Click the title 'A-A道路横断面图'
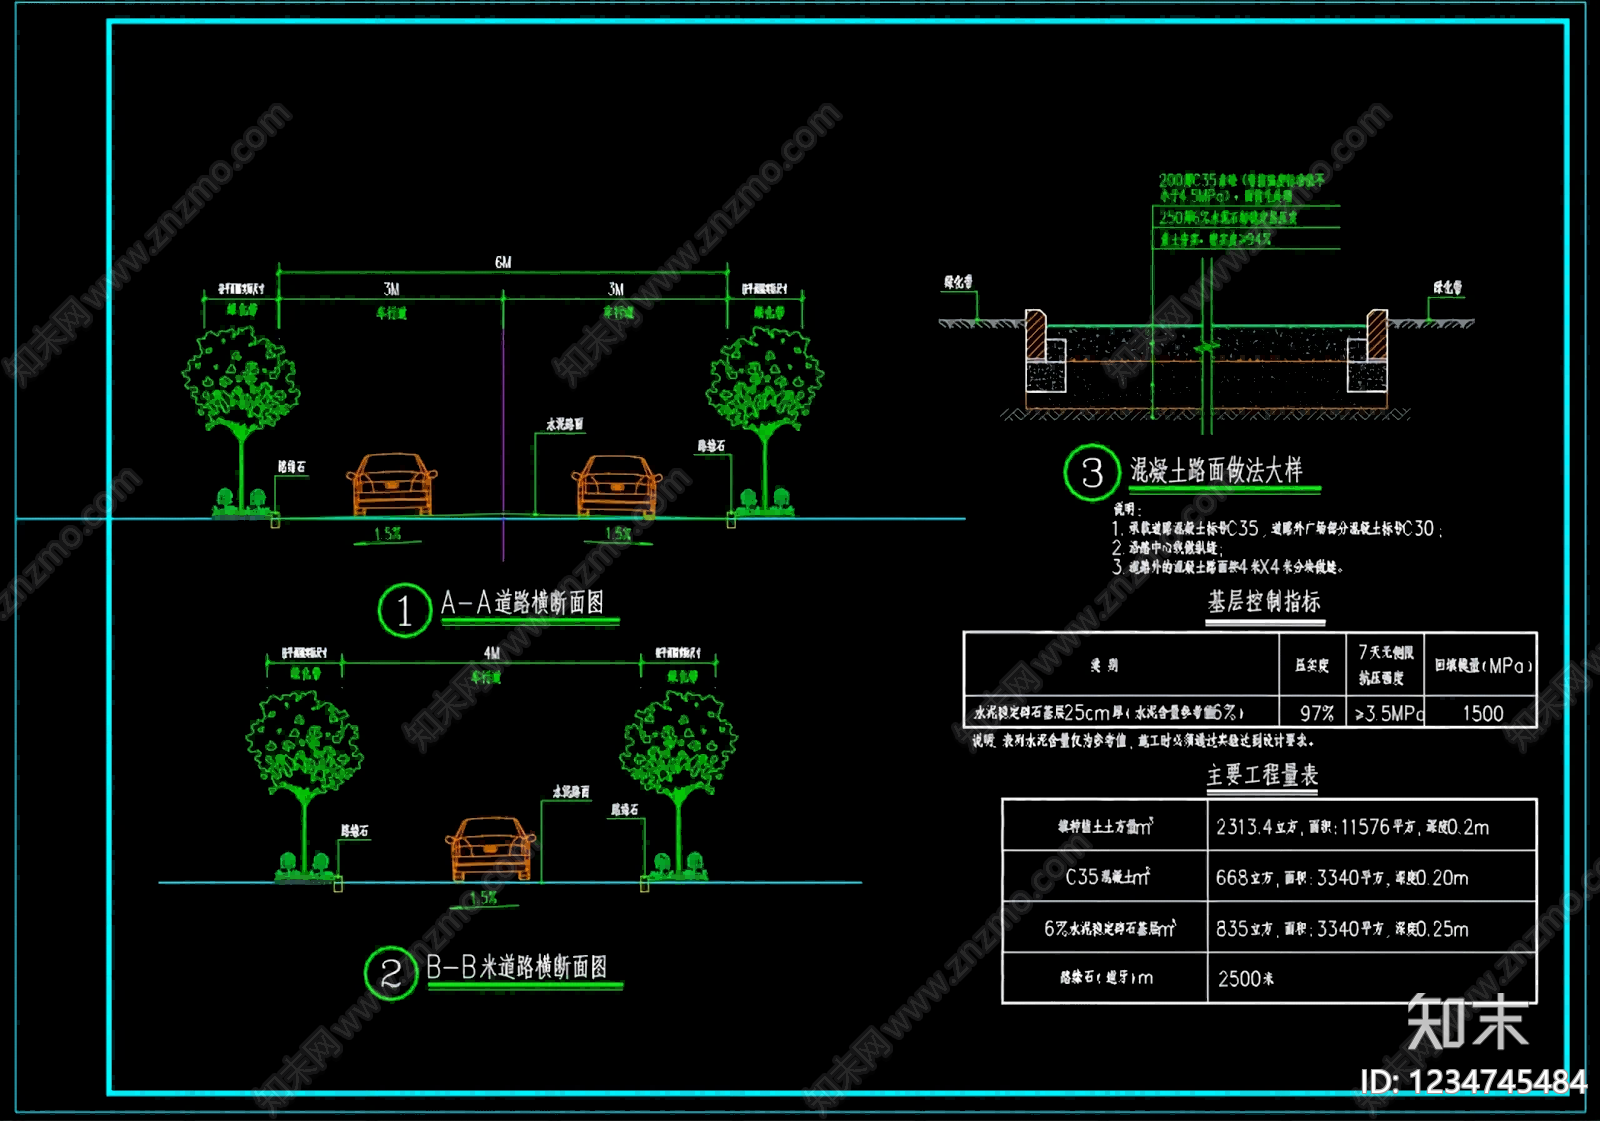The width and height of the screenshot is (1600, 1121). click(x=522, y=602)
